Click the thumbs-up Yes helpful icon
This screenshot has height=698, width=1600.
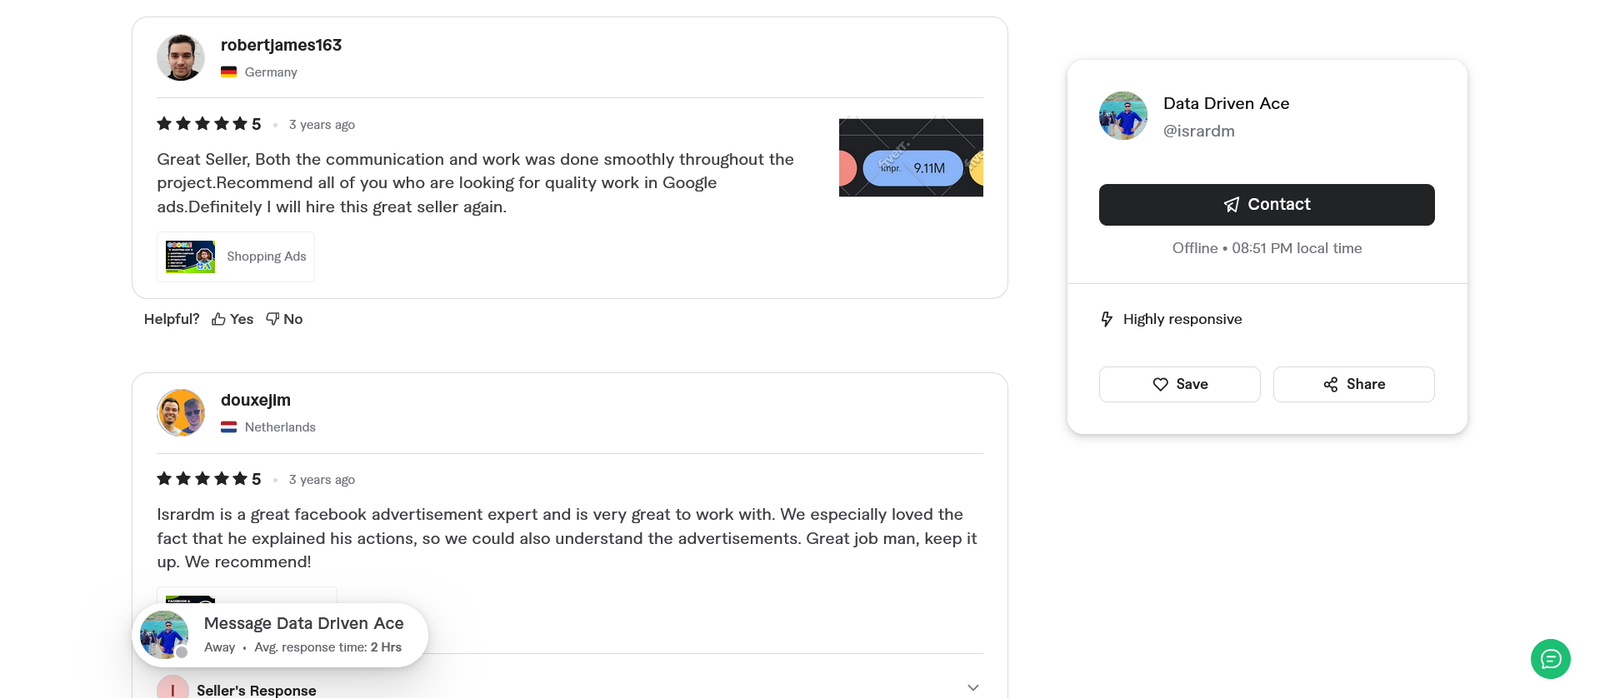218,318
